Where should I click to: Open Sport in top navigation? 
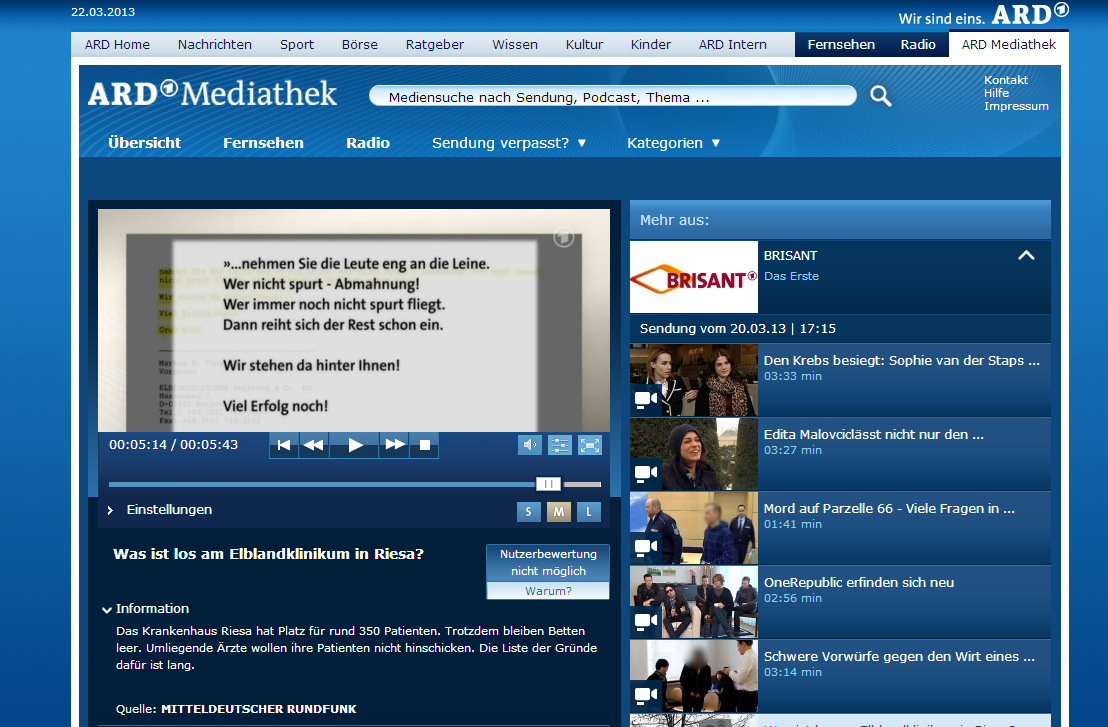click(x=297, y=45)
